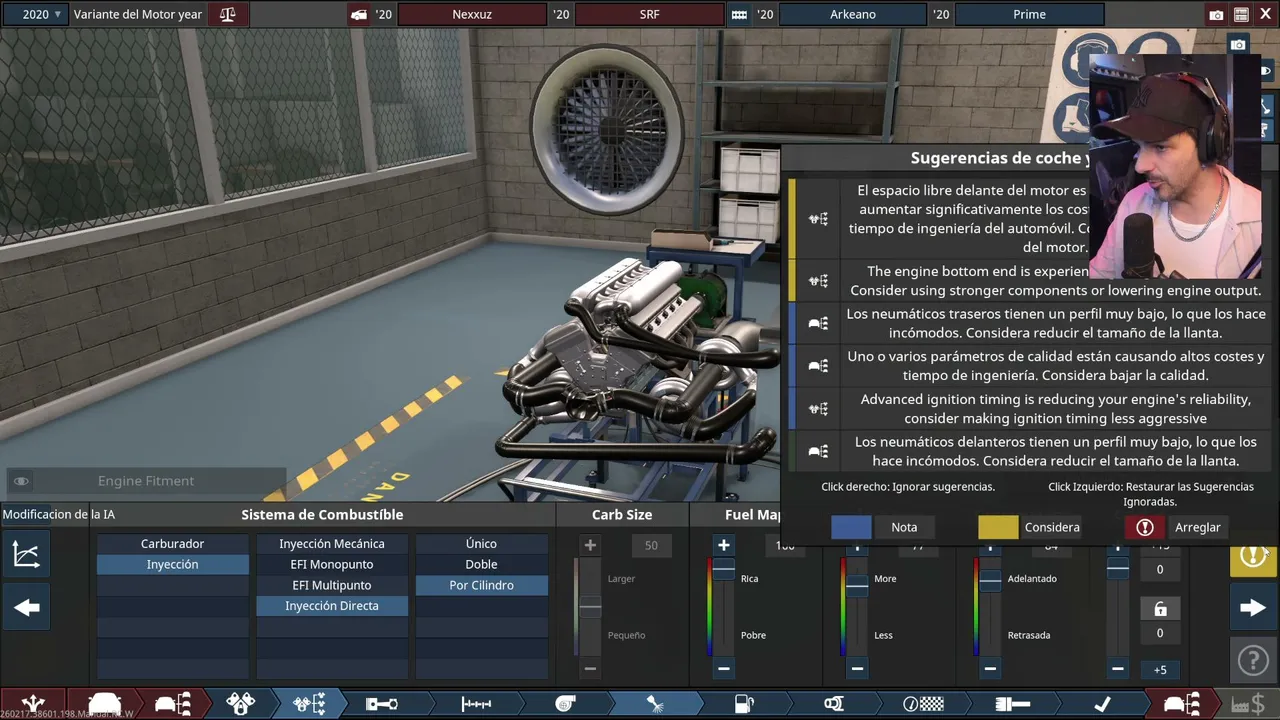Click the yellow Considera color swatch

coord(998,527)
